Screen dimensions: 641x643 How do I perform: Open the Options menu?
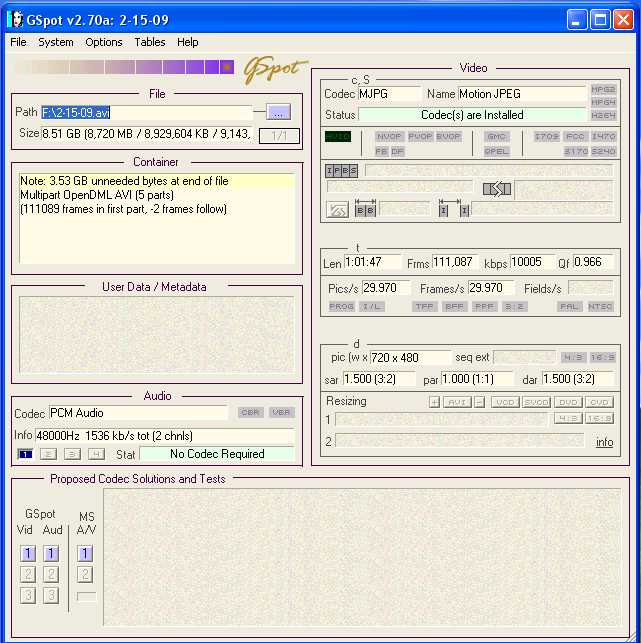pos(104,42)
